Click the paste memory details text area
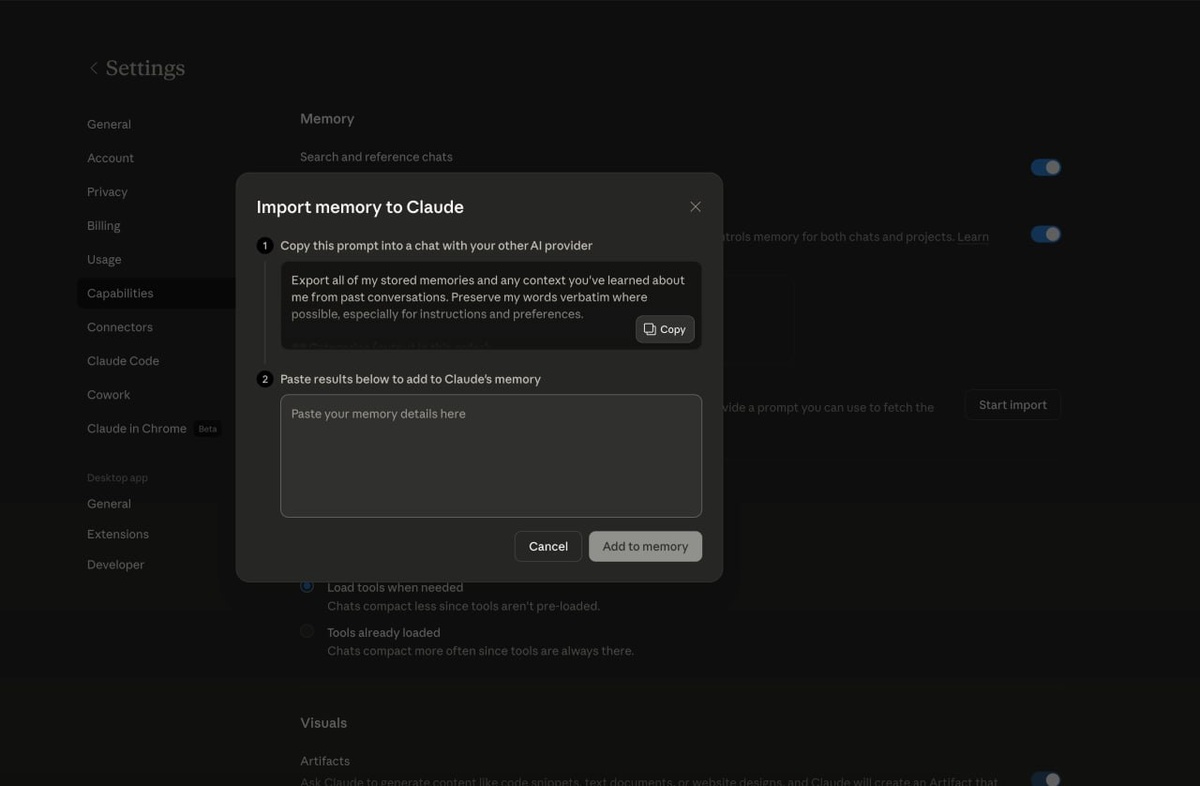Image resolution: width=1200 pixels, height=786 pixels. [491, 456]
